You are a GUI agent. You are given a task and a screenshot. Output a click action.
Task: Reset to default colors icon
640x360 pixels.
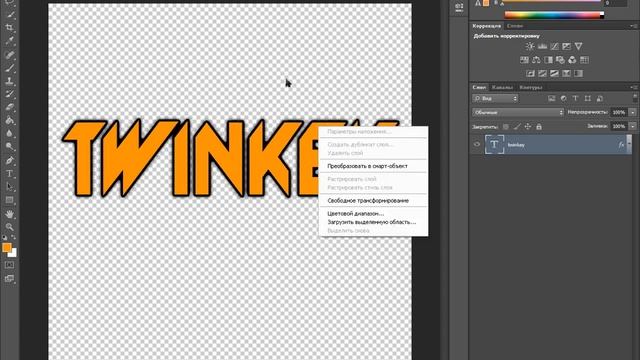tap(4, 237)
